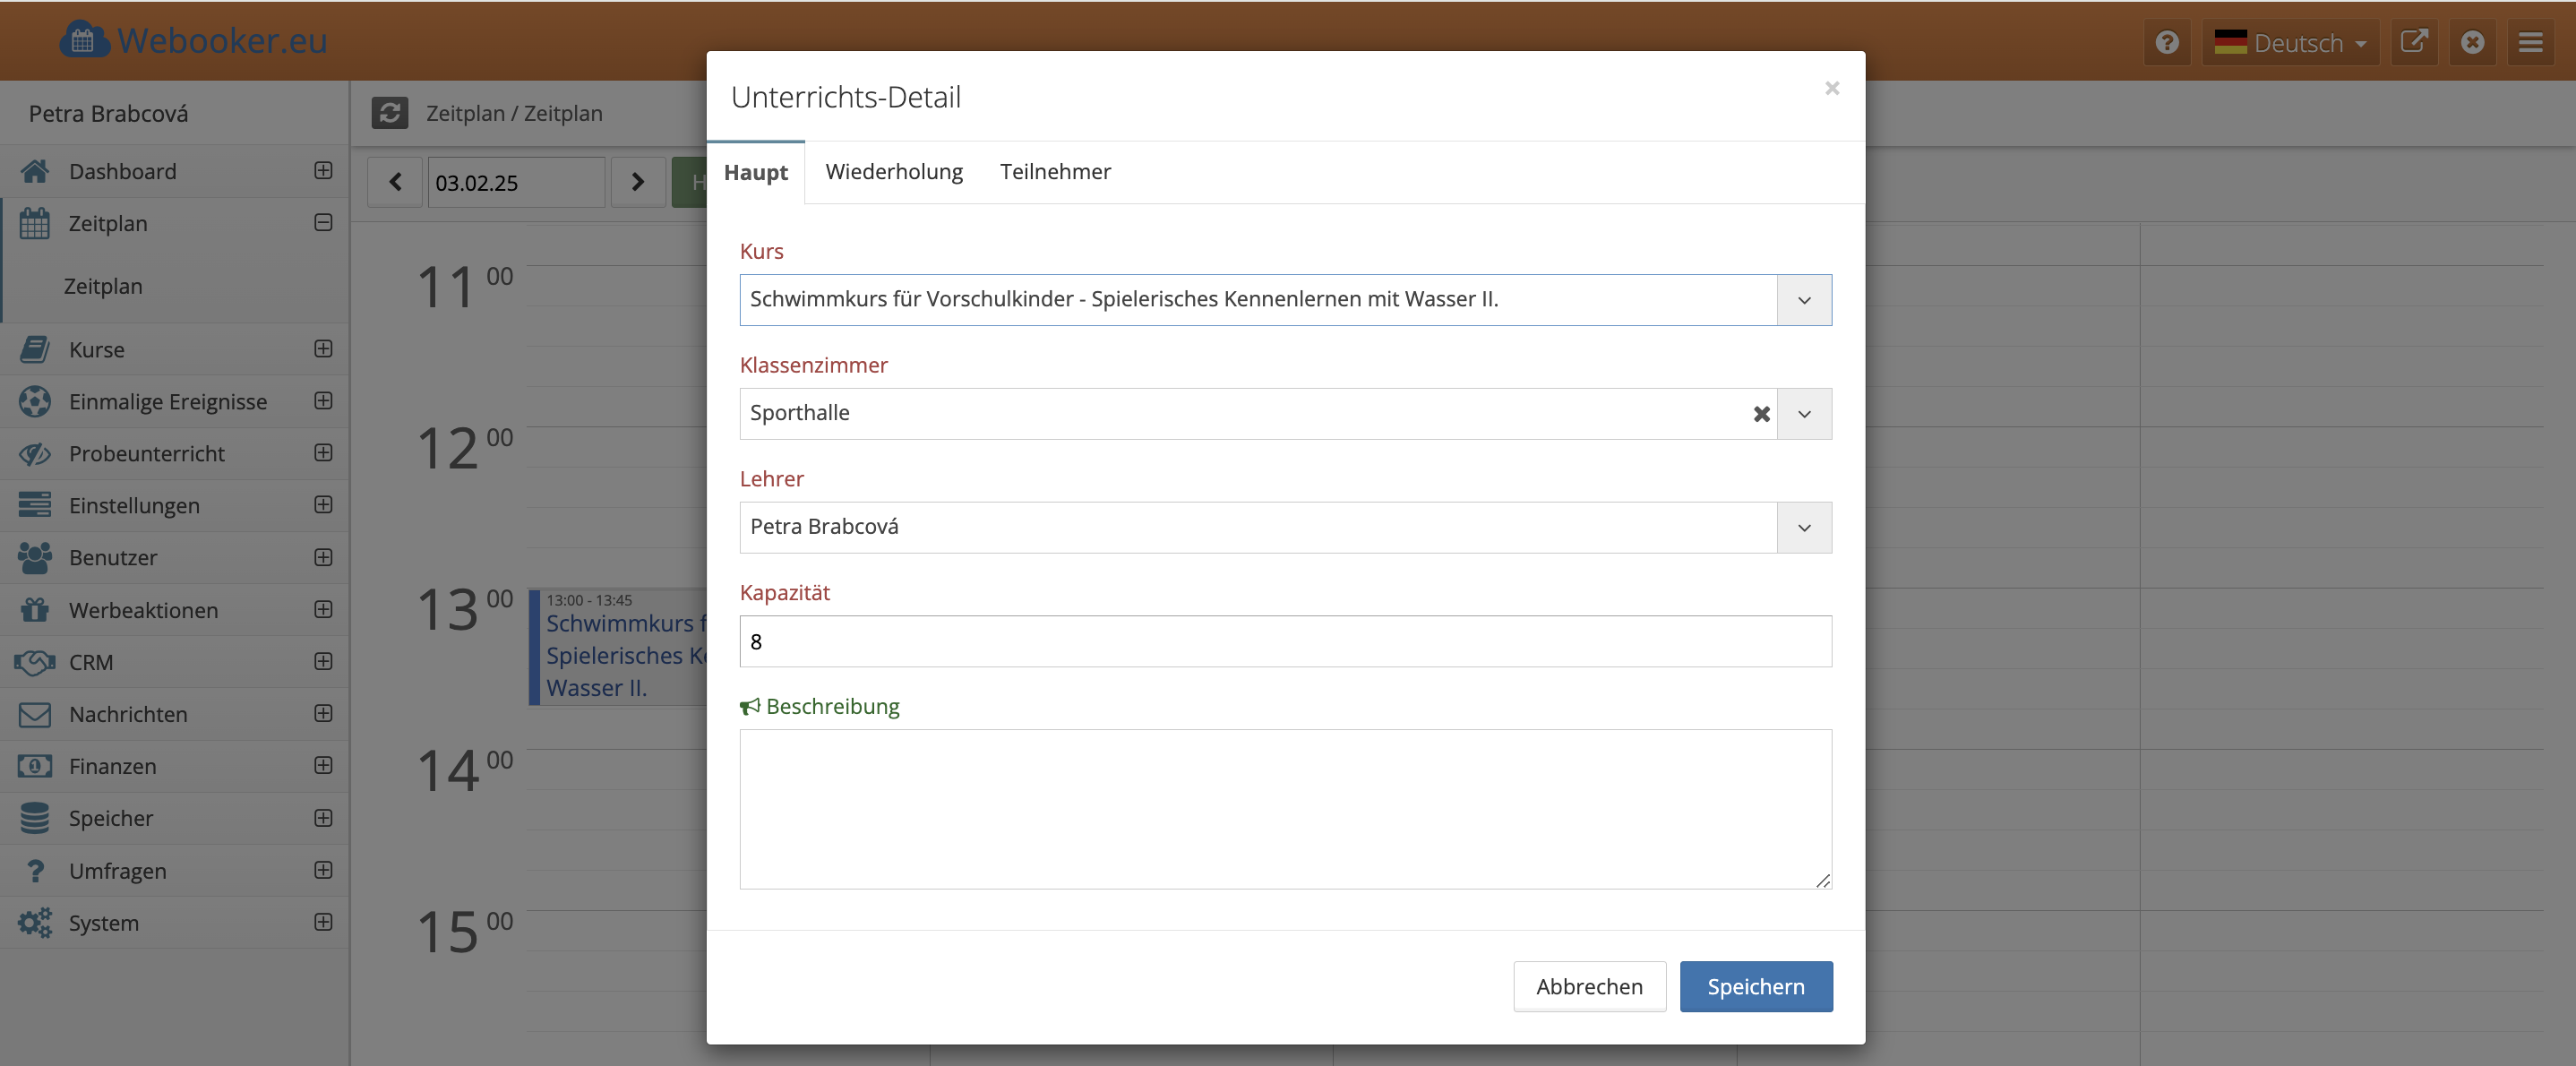Open the Klassenzimmer dropdown arrow
The width and height of the screenshot is (2576, 1066).
pyautogui.click(x=1803, y=414)
